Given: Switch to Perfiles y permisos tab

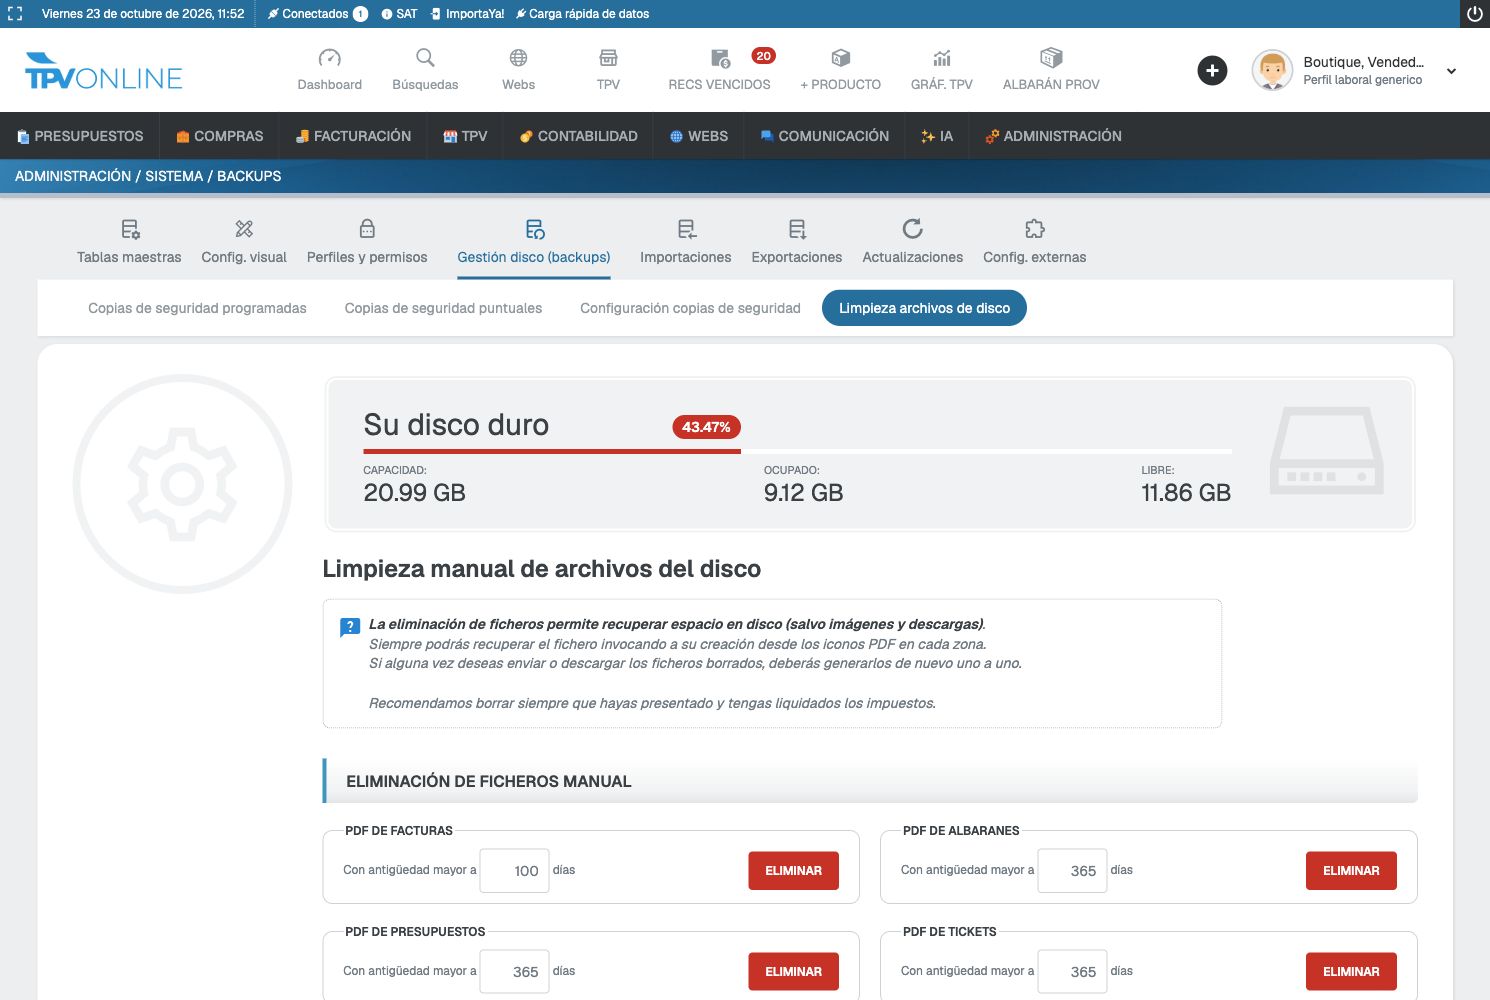Looking at the screenshot, I should point(367,242).
